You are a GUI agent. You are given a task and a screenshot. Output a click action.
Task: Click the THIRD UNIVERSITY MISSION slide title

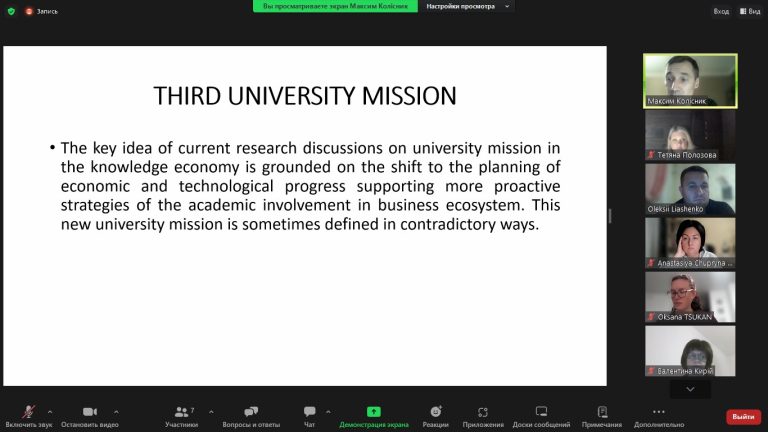tap(305, 96)
